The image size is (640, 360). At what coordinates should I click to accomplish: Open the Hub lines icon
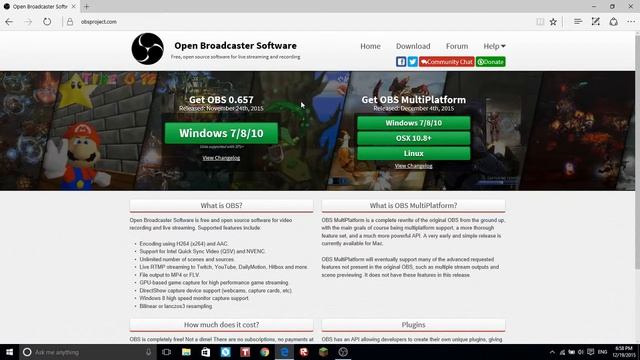(578, 22)
